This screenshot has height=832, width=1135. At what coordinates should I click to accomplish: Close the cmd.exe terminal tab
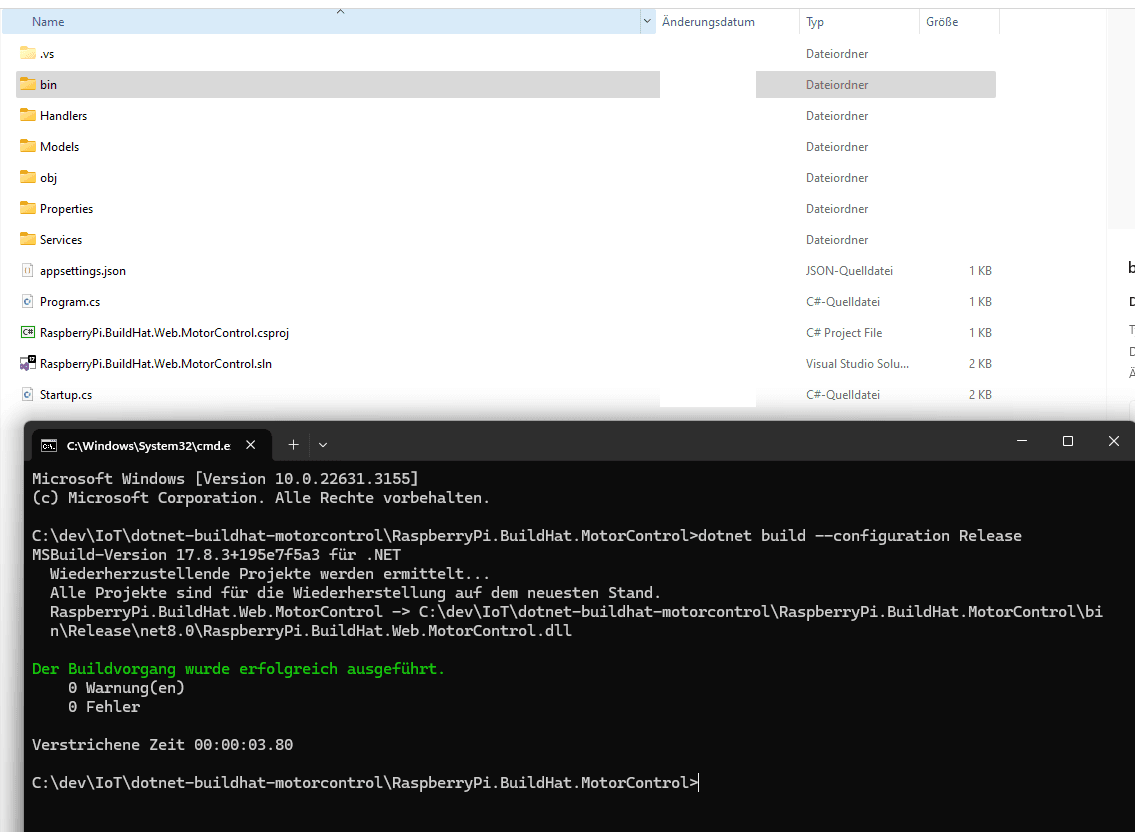[251, 444]
